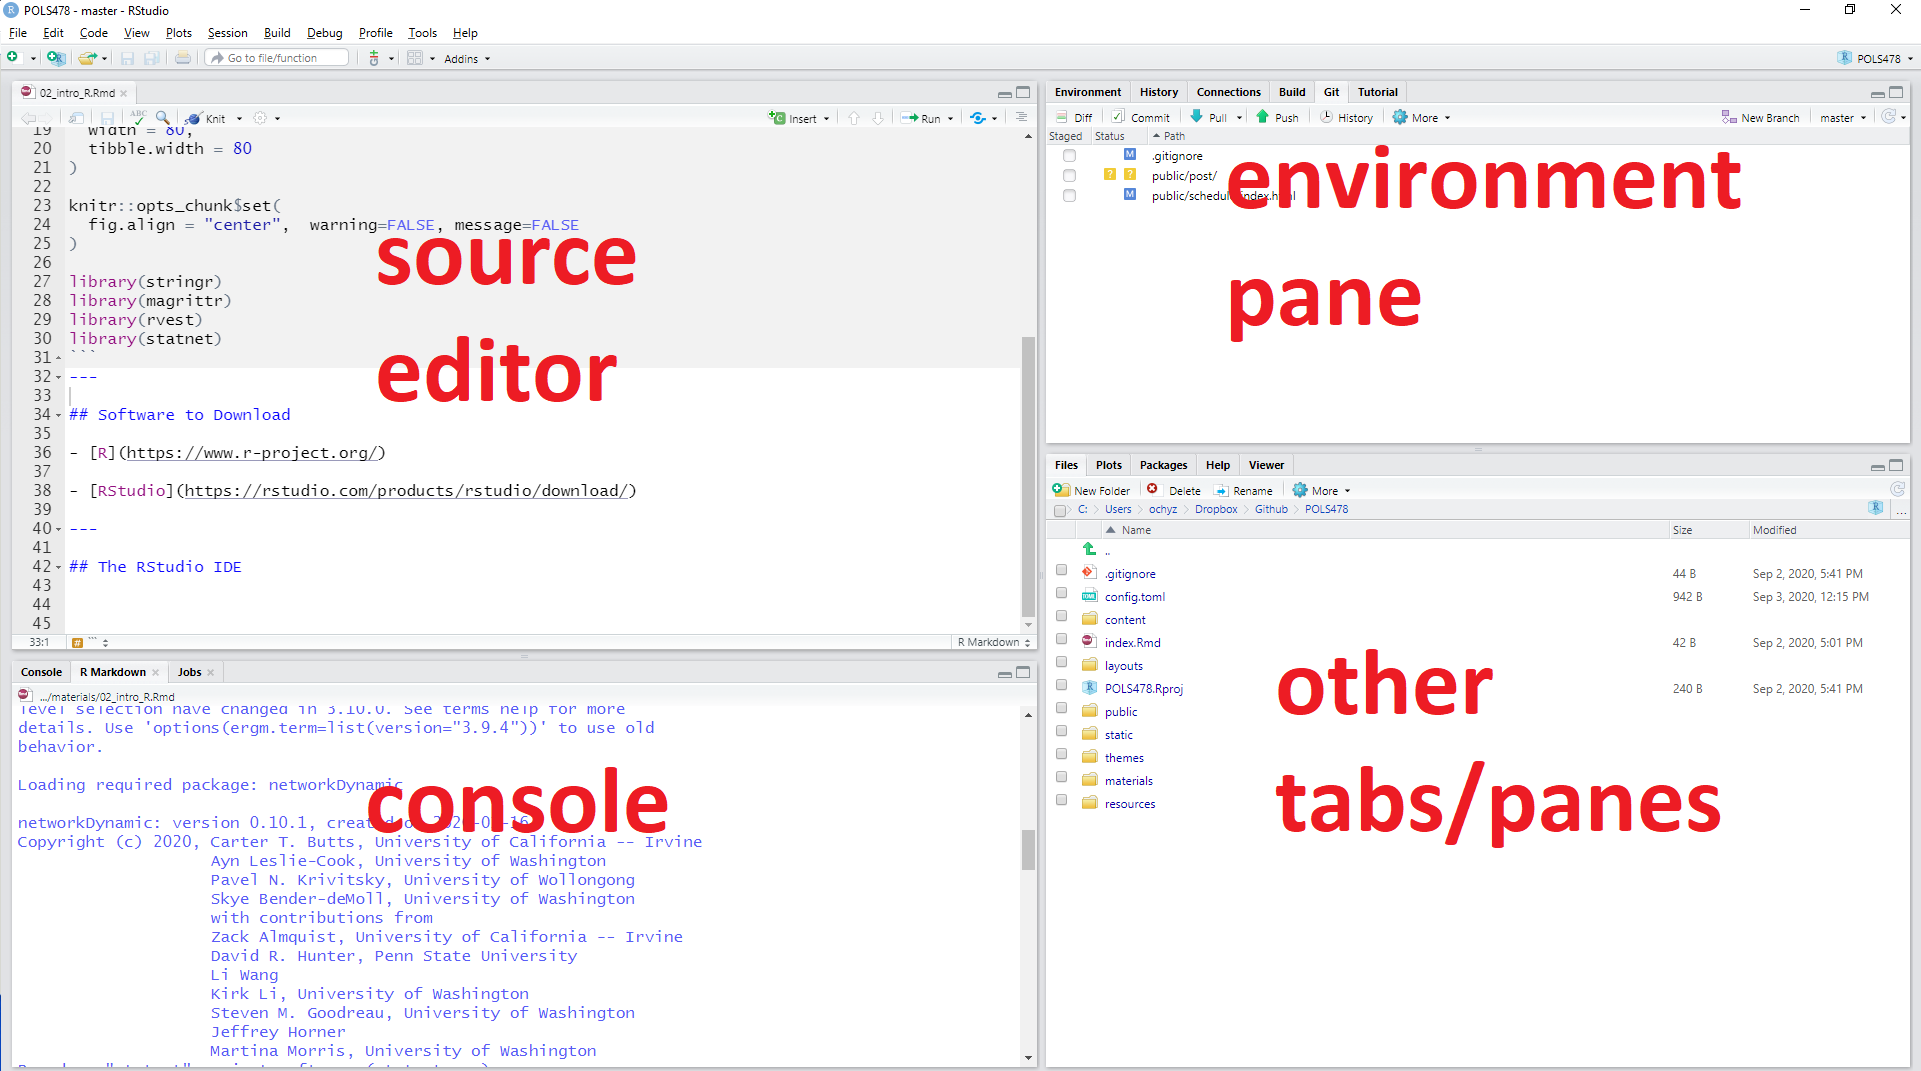Viewport: 1921px width, 1071px height.
Task: Go to the next chunk with the down arrow
Action: (x=878, y=118)
